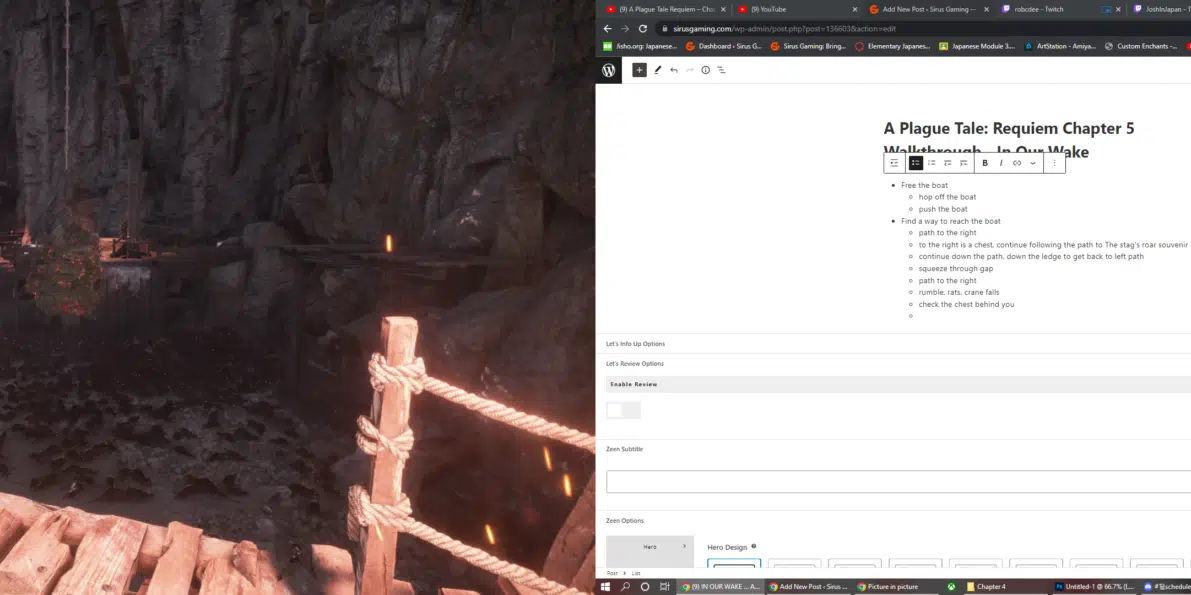1191x595 pixels.
Task: Open Task View on the taskbar
Action: point(665,587)
